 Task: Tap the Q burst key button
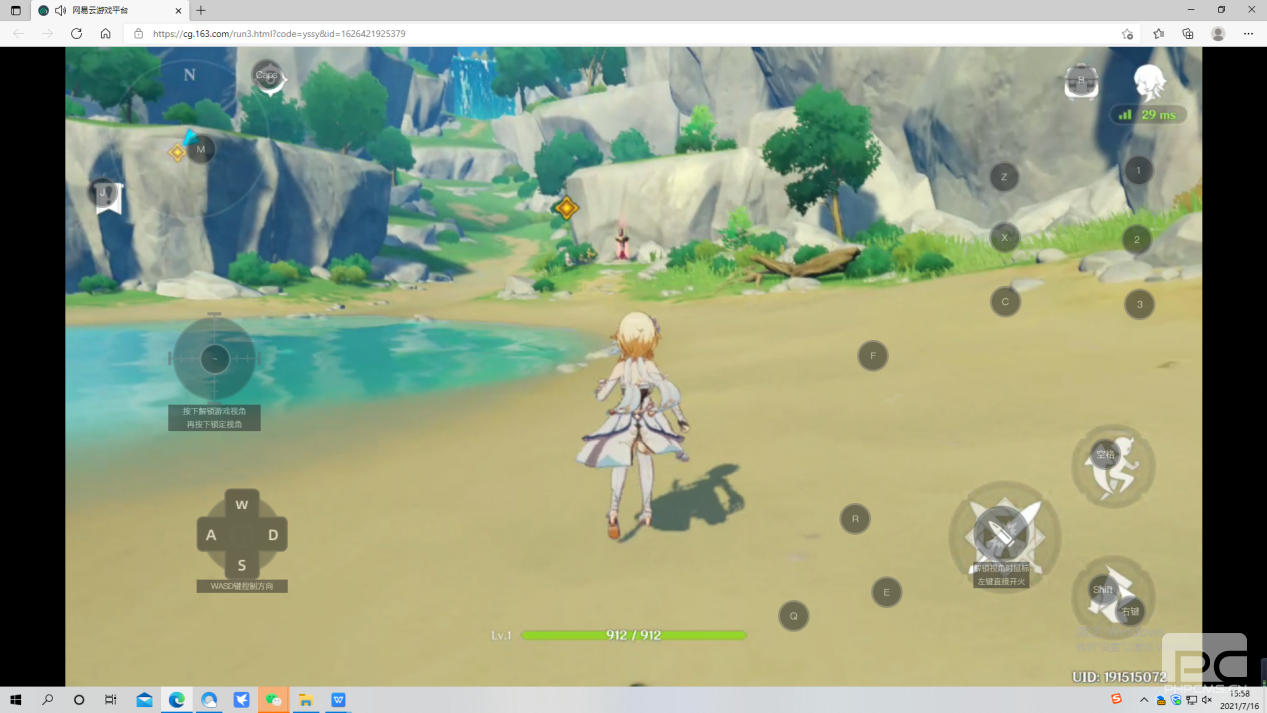(793, 616)
